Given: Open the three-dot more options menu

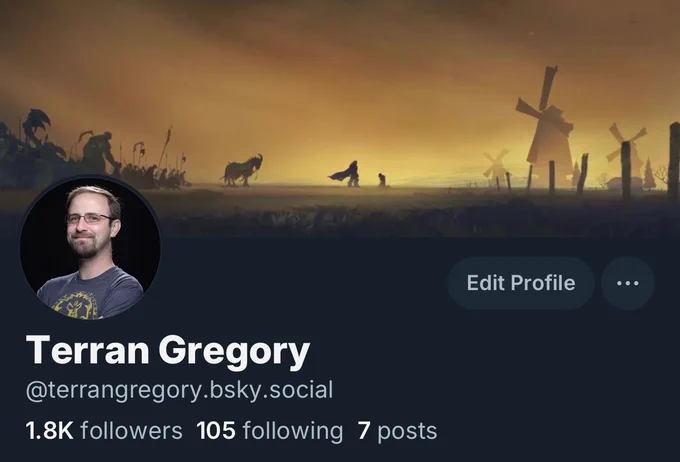Looking at the screenshot, I should tap(628, 283).
